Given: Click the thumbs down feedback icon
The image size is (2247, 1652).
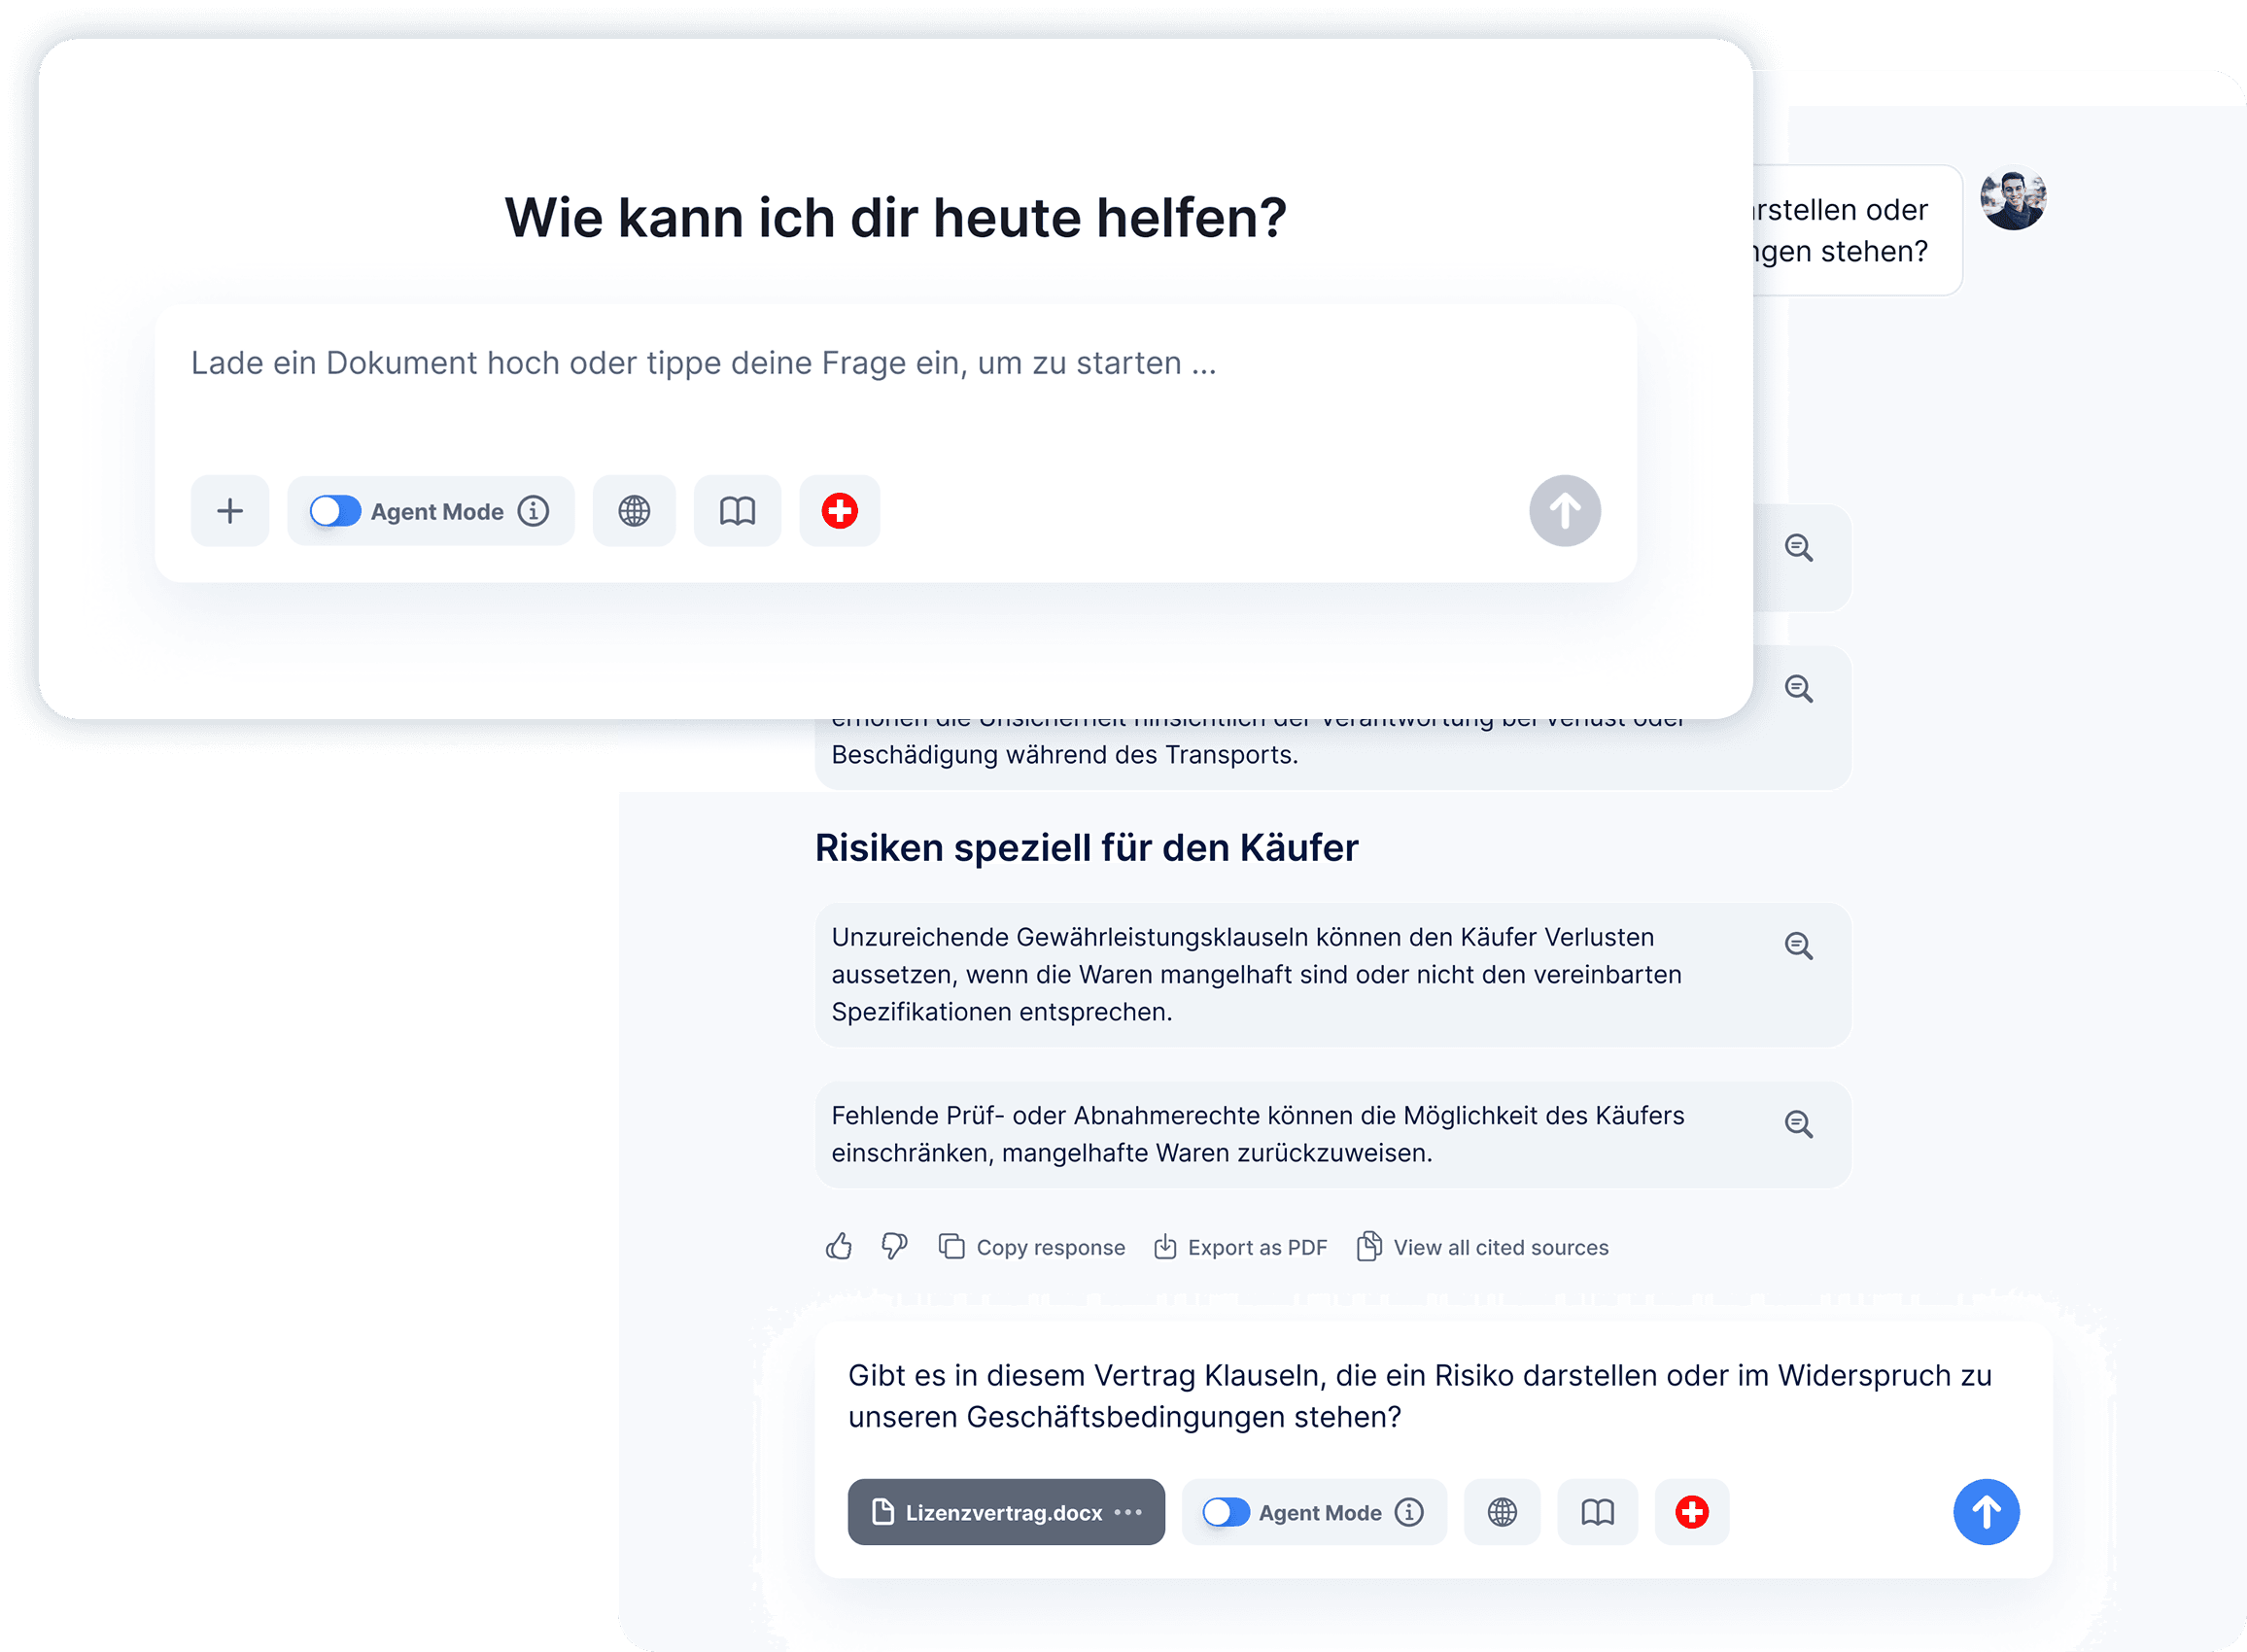Looking at the screenshot, I should (x=894, y=1246).
